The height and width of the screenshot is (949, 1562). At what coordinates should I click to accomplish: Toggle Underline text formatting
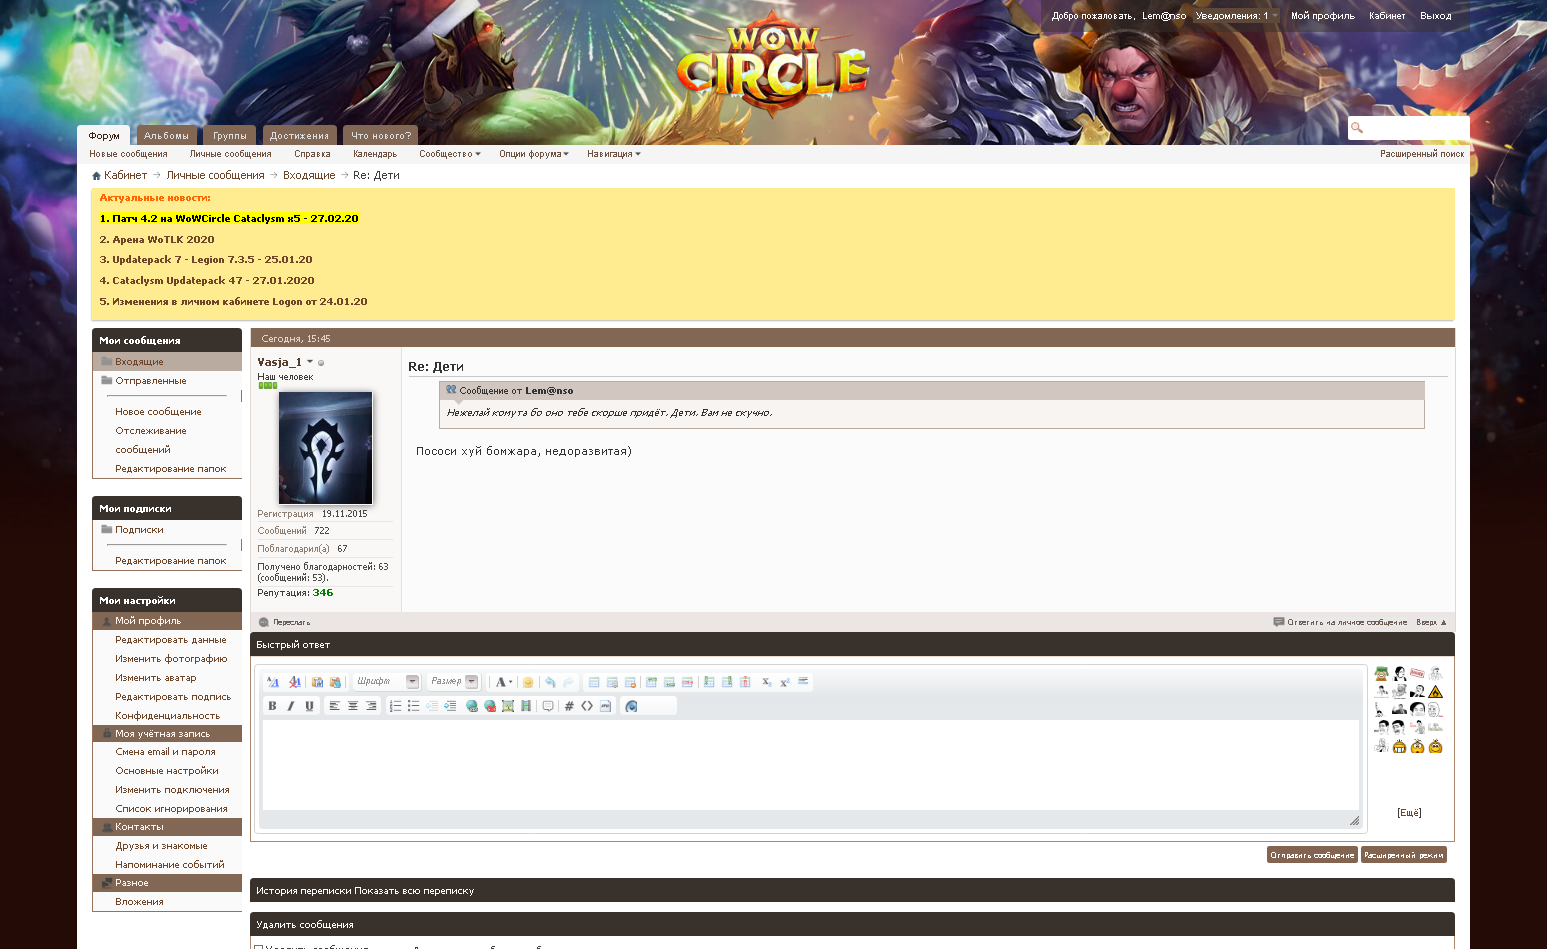point(310,706)
